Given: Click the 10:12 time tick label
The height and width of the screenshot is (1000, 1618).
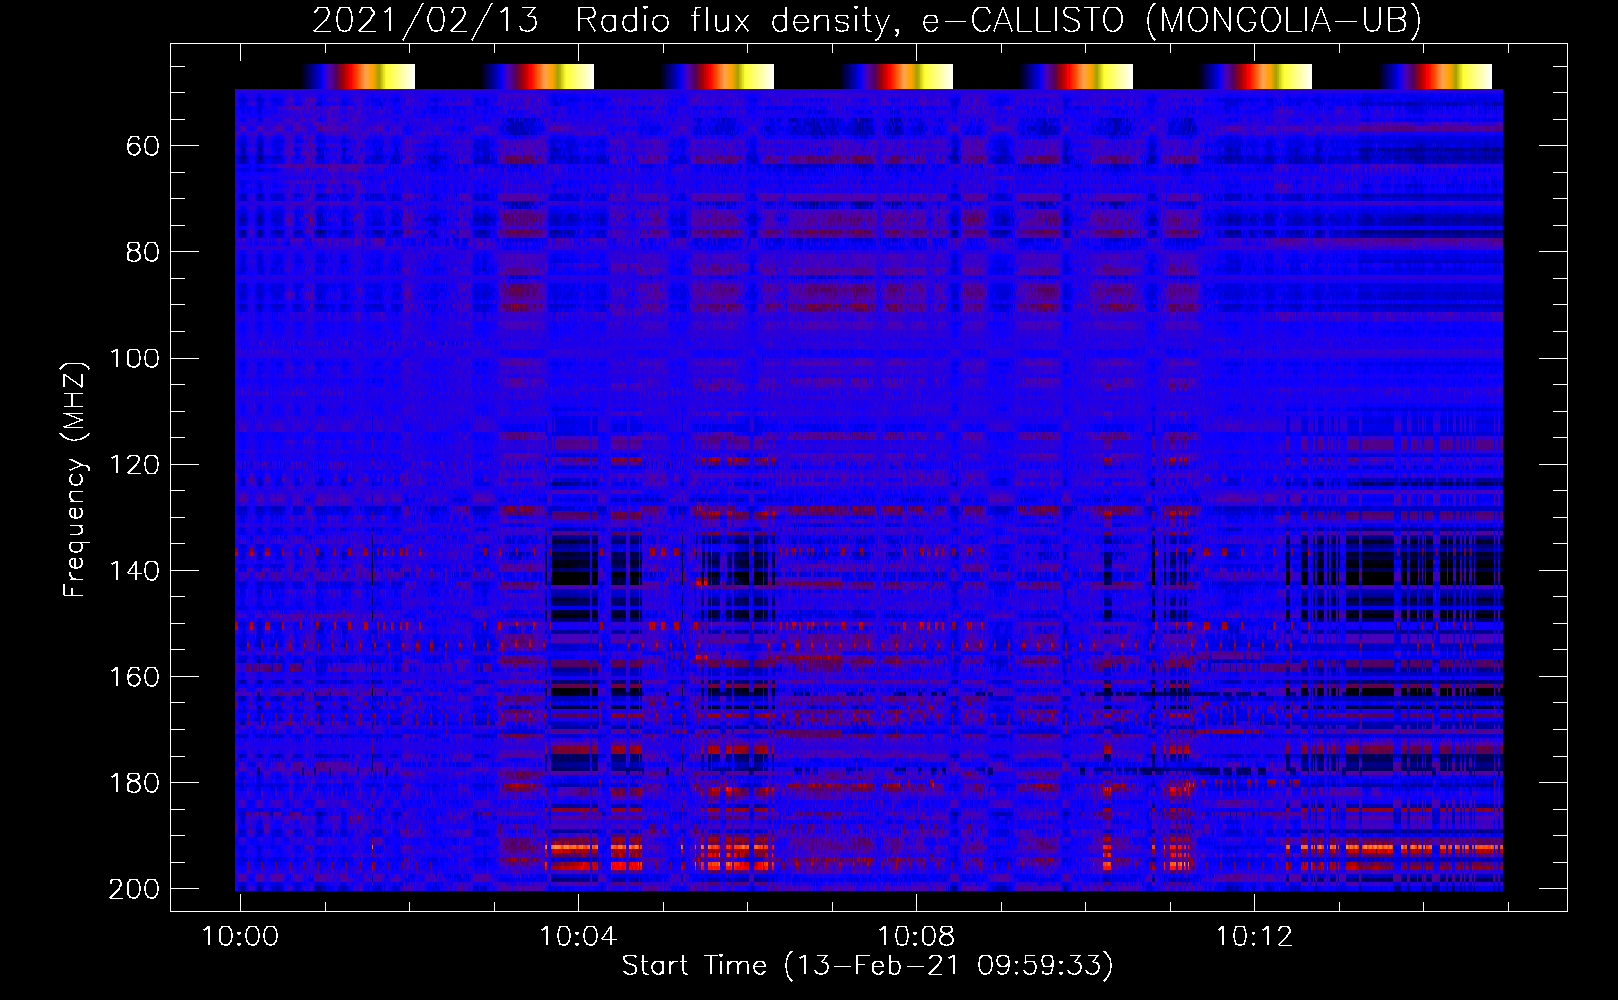Looking at the screenshot, I should [x=1254, y=937].
